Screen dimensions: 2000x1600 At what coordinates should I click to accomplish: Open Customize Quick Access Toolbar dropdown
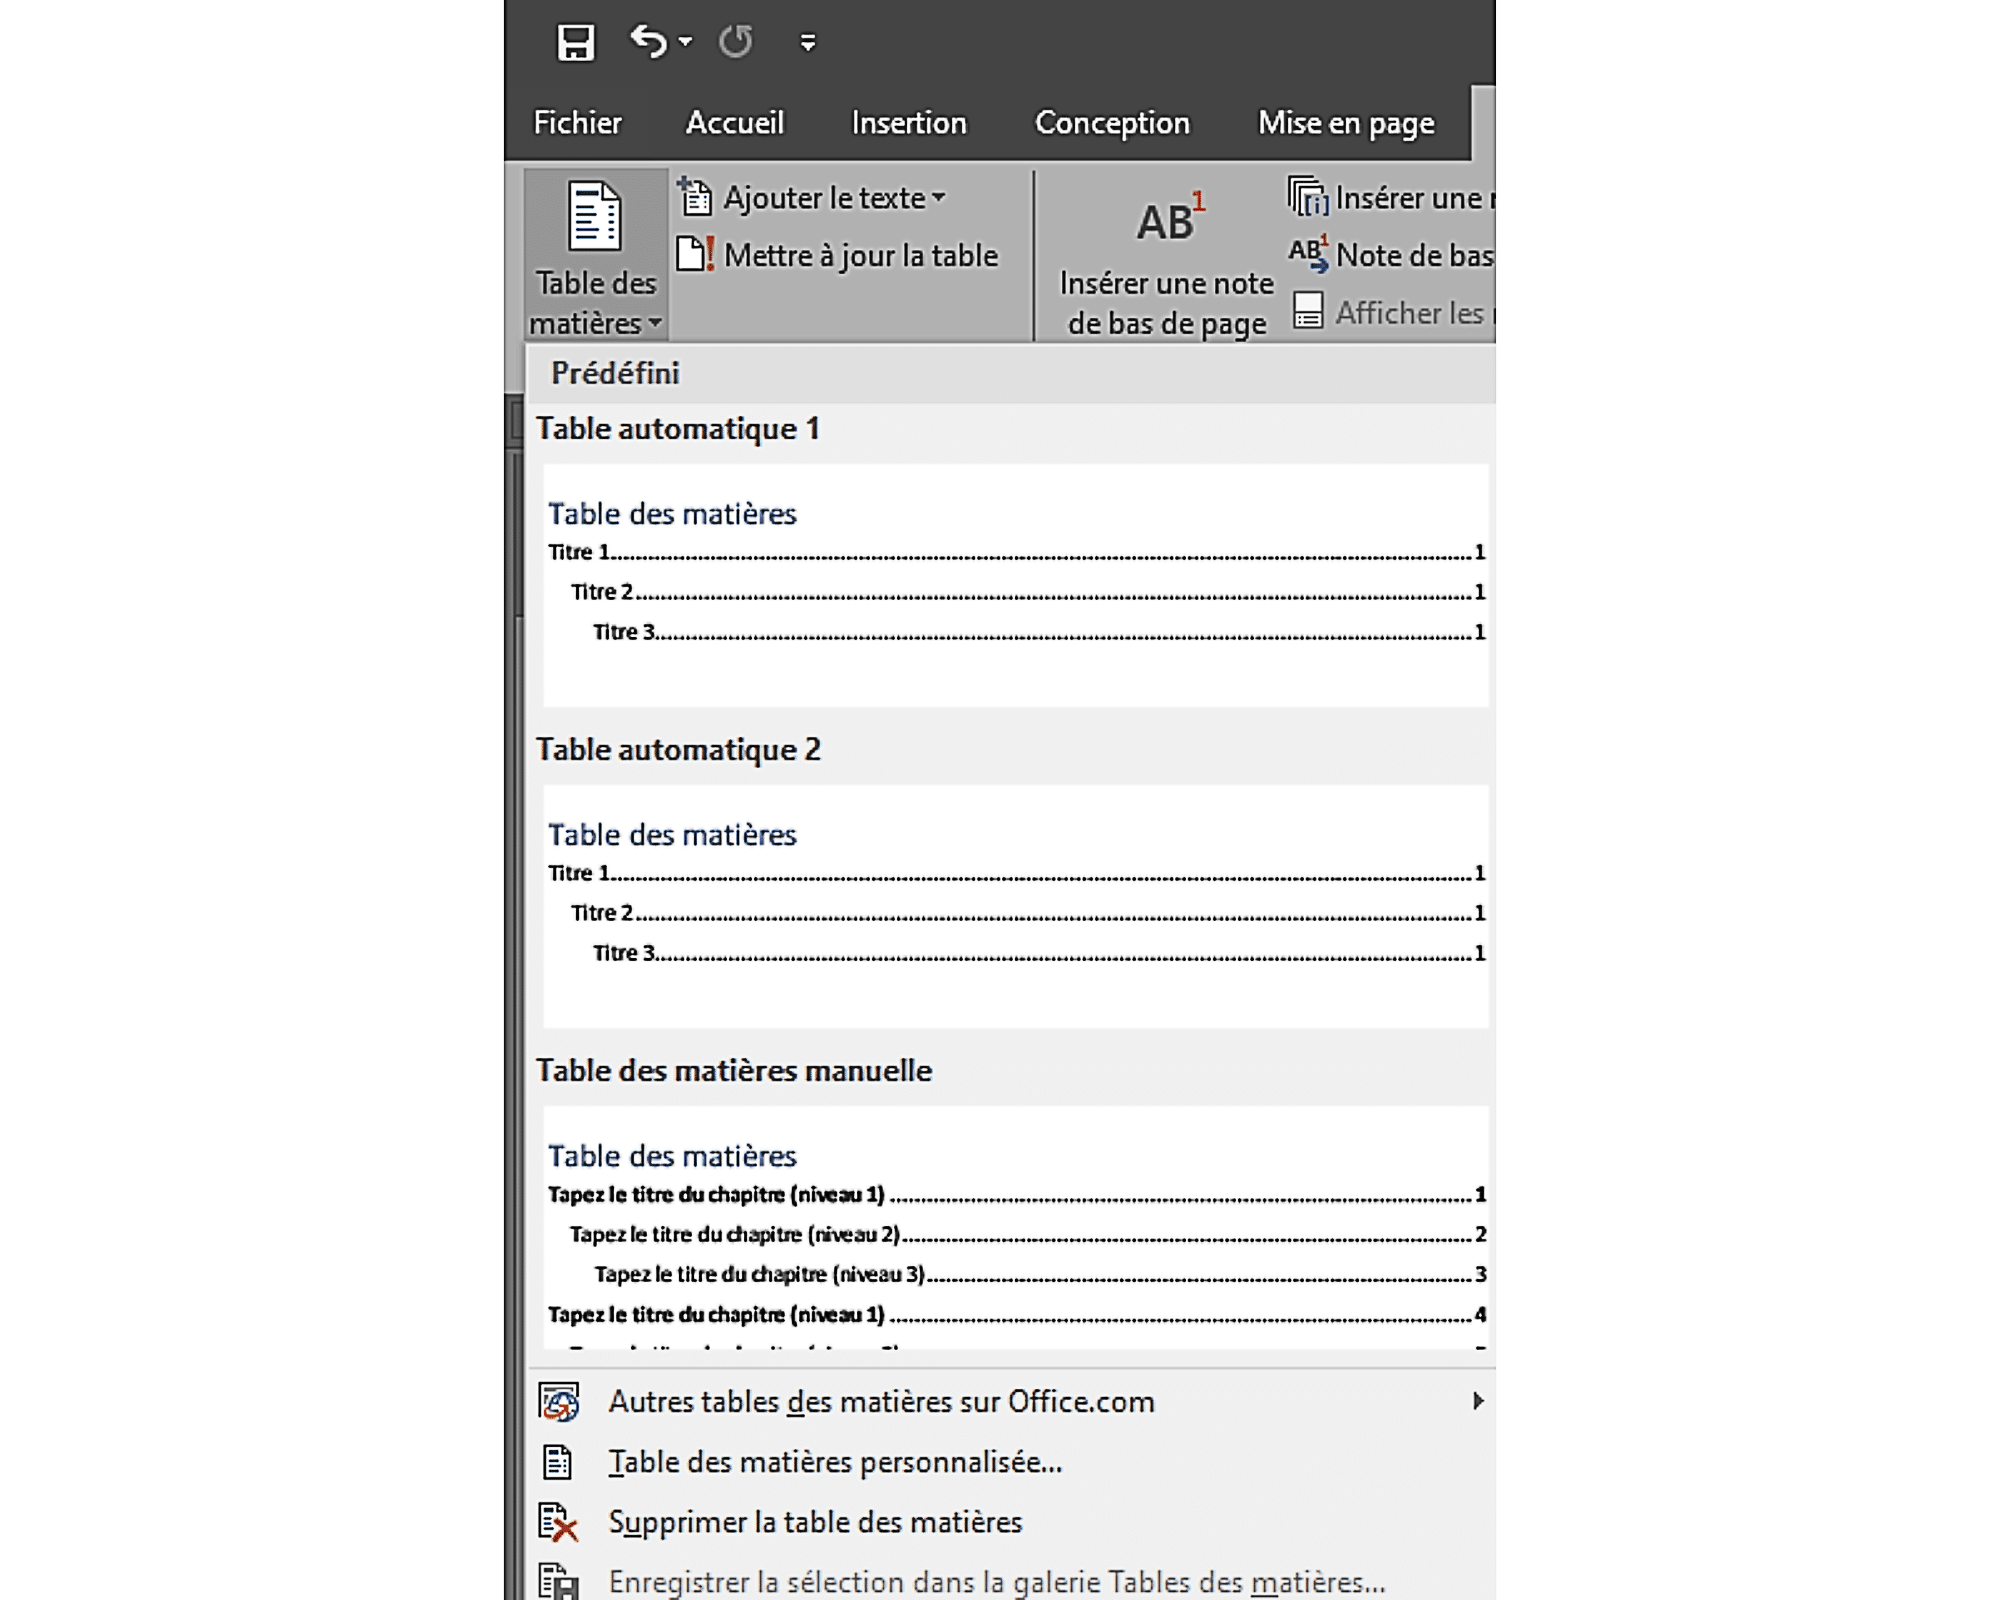808,42
